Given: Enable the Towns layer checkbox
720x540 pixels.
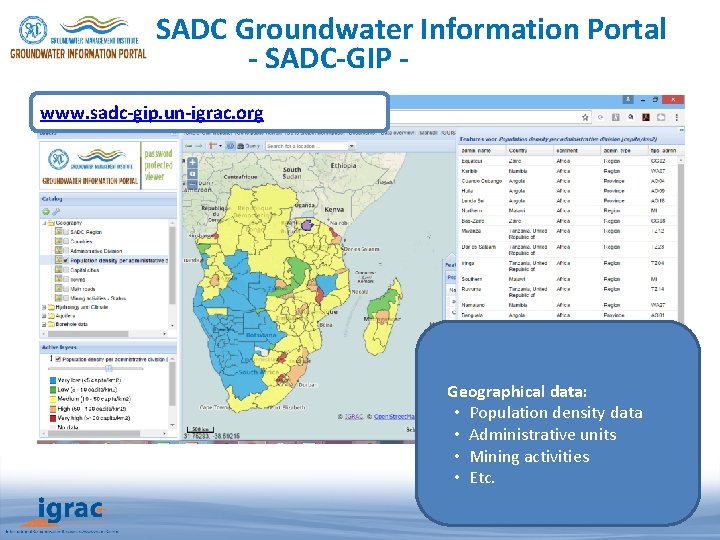Looking at the screenshot, I should click(x=66, y=279).
